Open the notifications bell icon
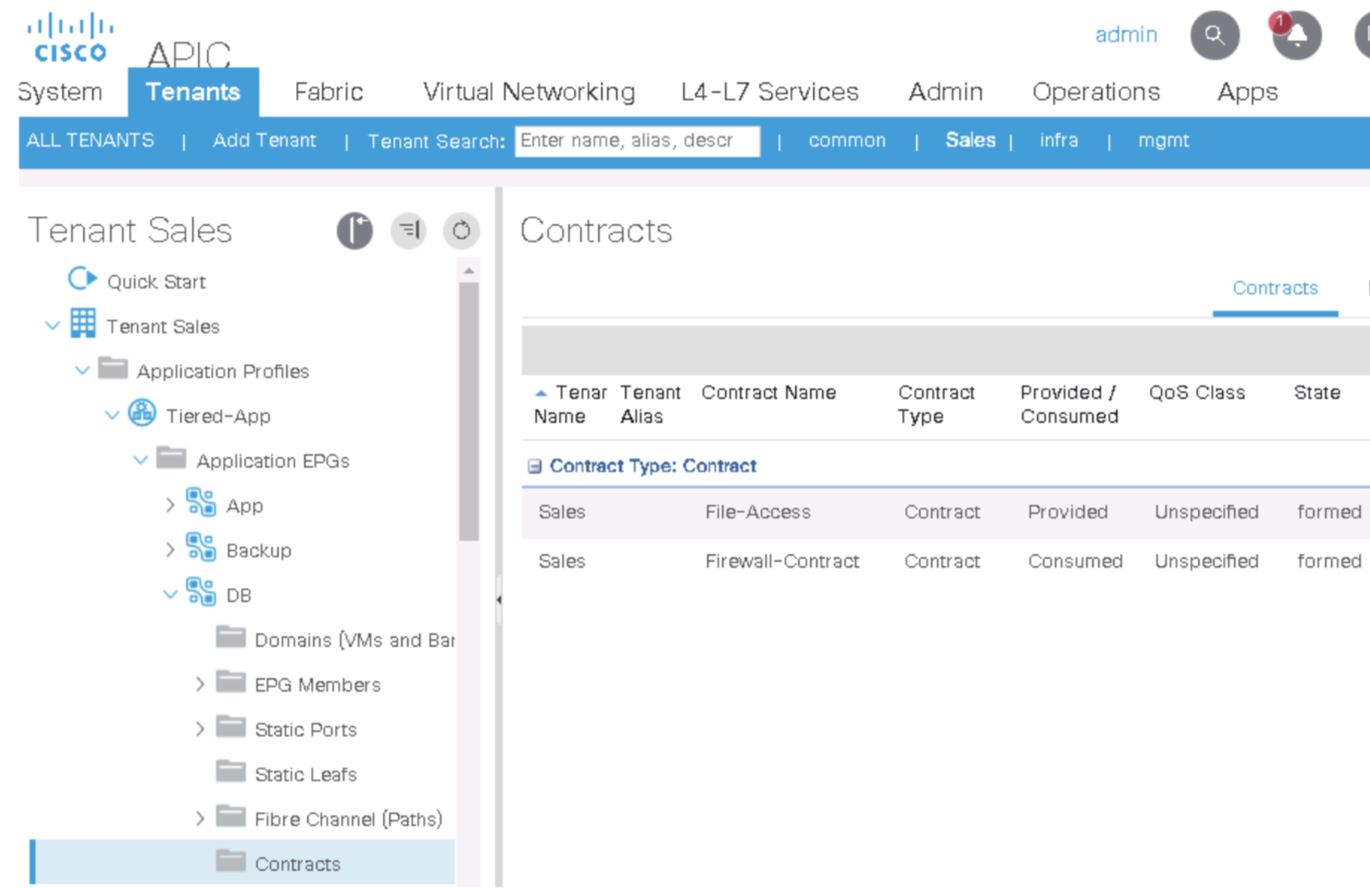Screen dimensions: 1370x888 click(1297, 36)
